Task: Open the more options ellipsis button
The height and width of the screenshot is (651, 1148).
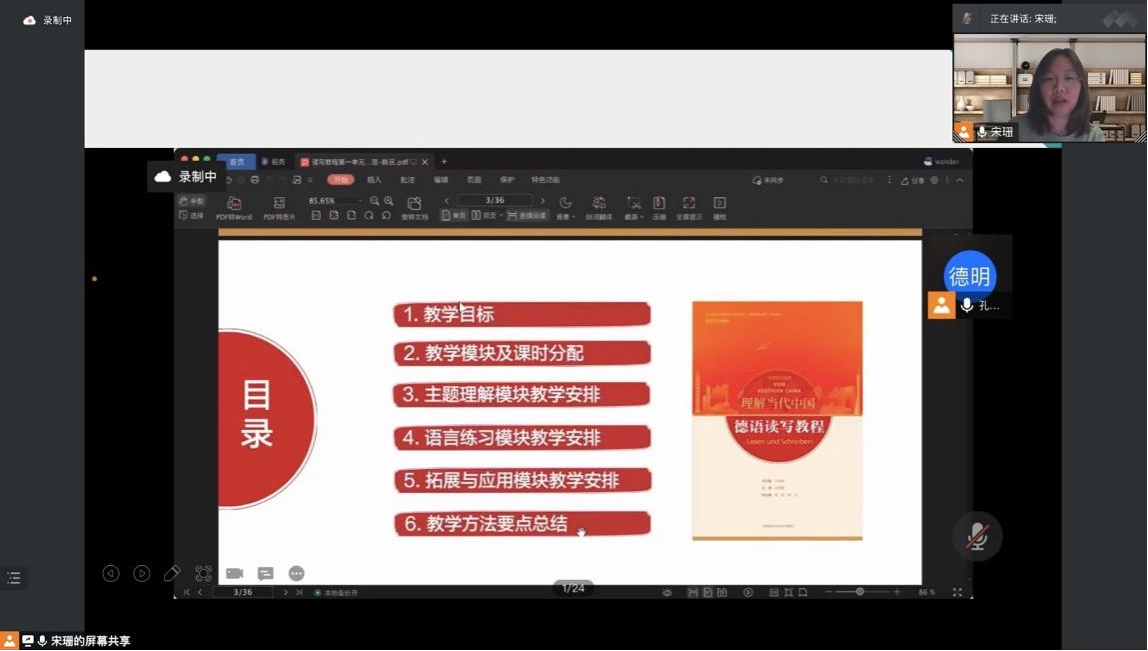Action: click(x=296, y=573)
